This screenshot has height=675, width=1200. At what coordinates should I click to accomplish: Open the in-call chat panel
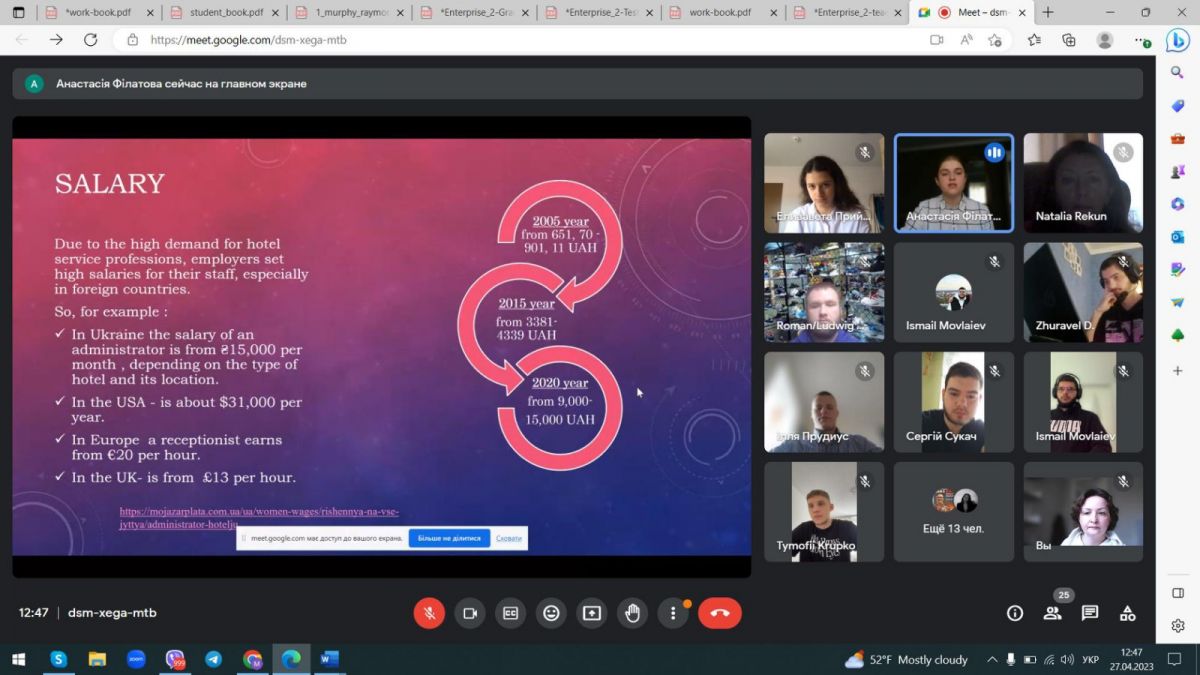point(1090,613)
